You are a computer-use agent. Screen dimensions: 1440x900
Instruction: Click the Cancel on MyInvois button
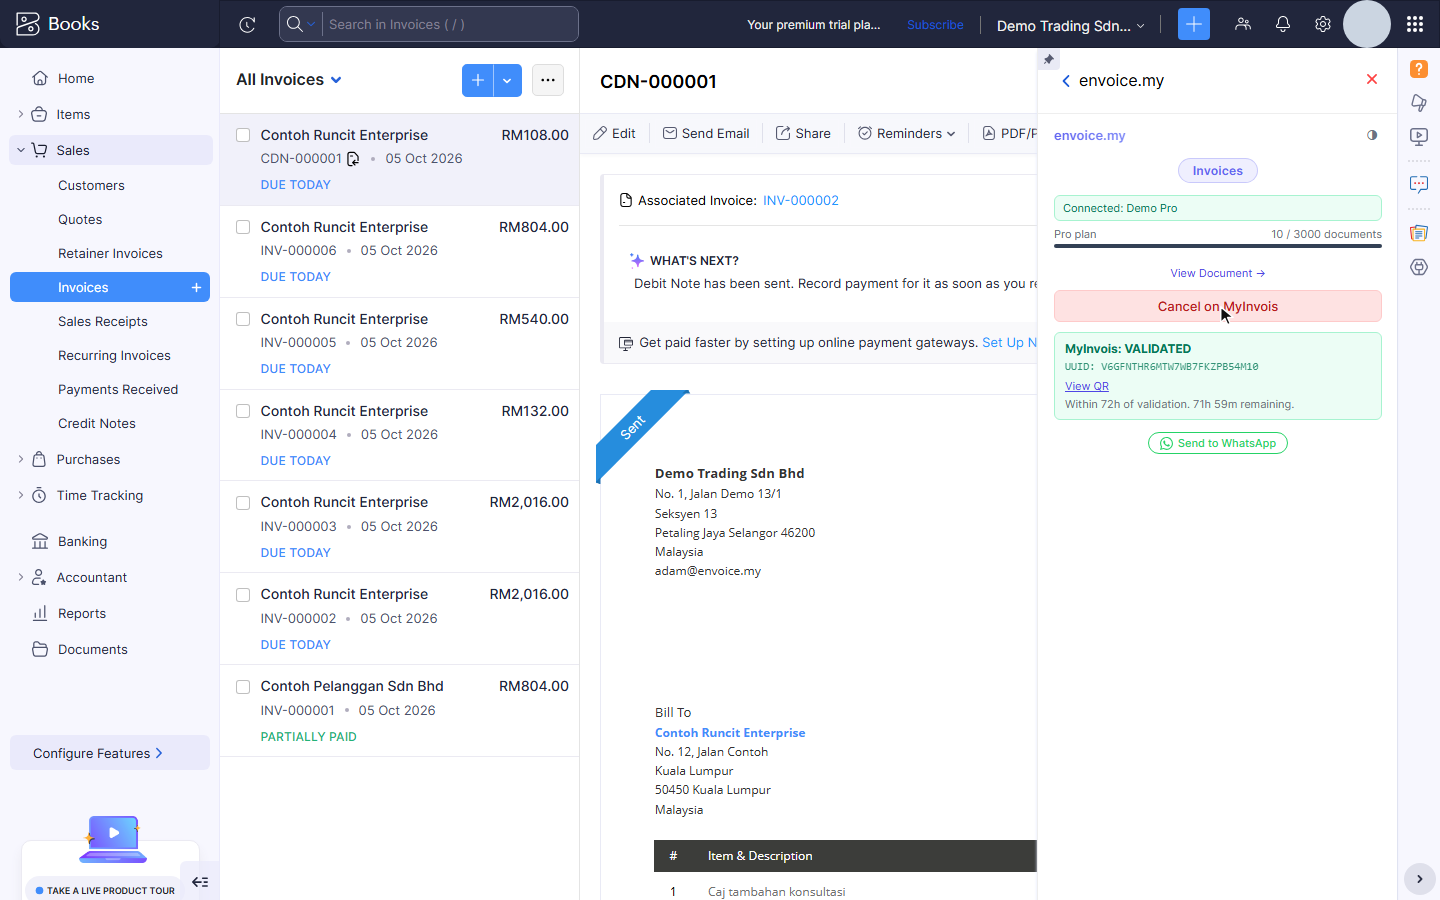[x=1218, y=306]
